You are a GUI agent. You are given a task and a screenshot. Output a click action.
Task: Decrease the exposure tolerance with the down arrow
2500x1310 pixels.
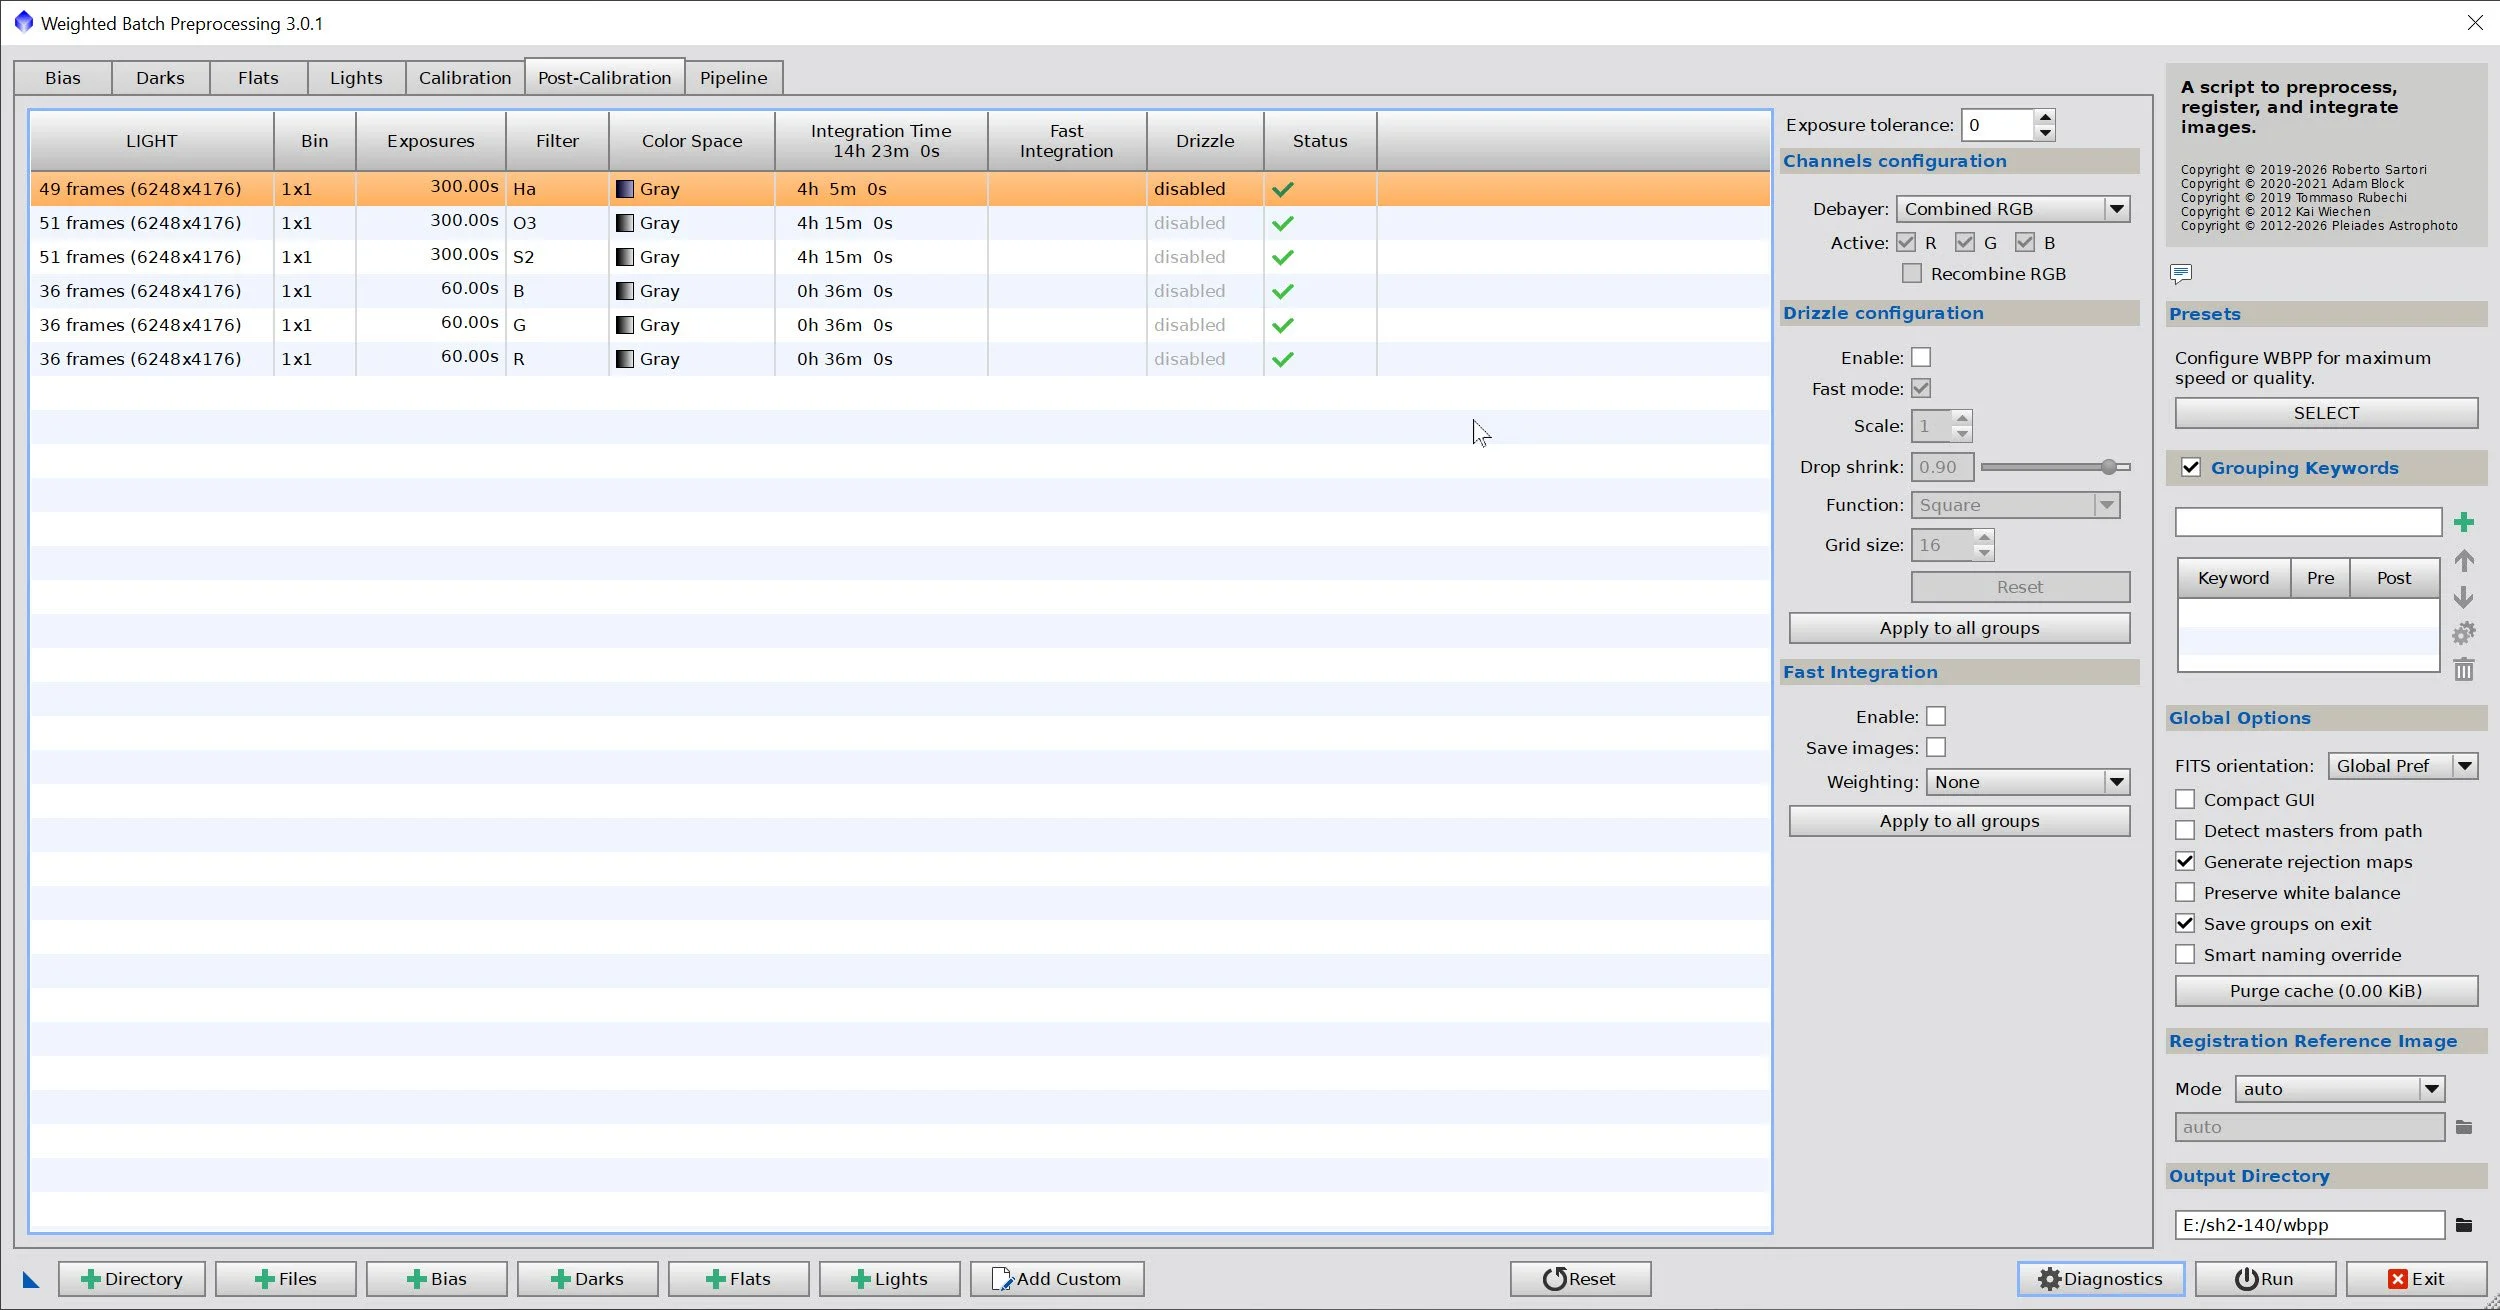(2045, 133)
